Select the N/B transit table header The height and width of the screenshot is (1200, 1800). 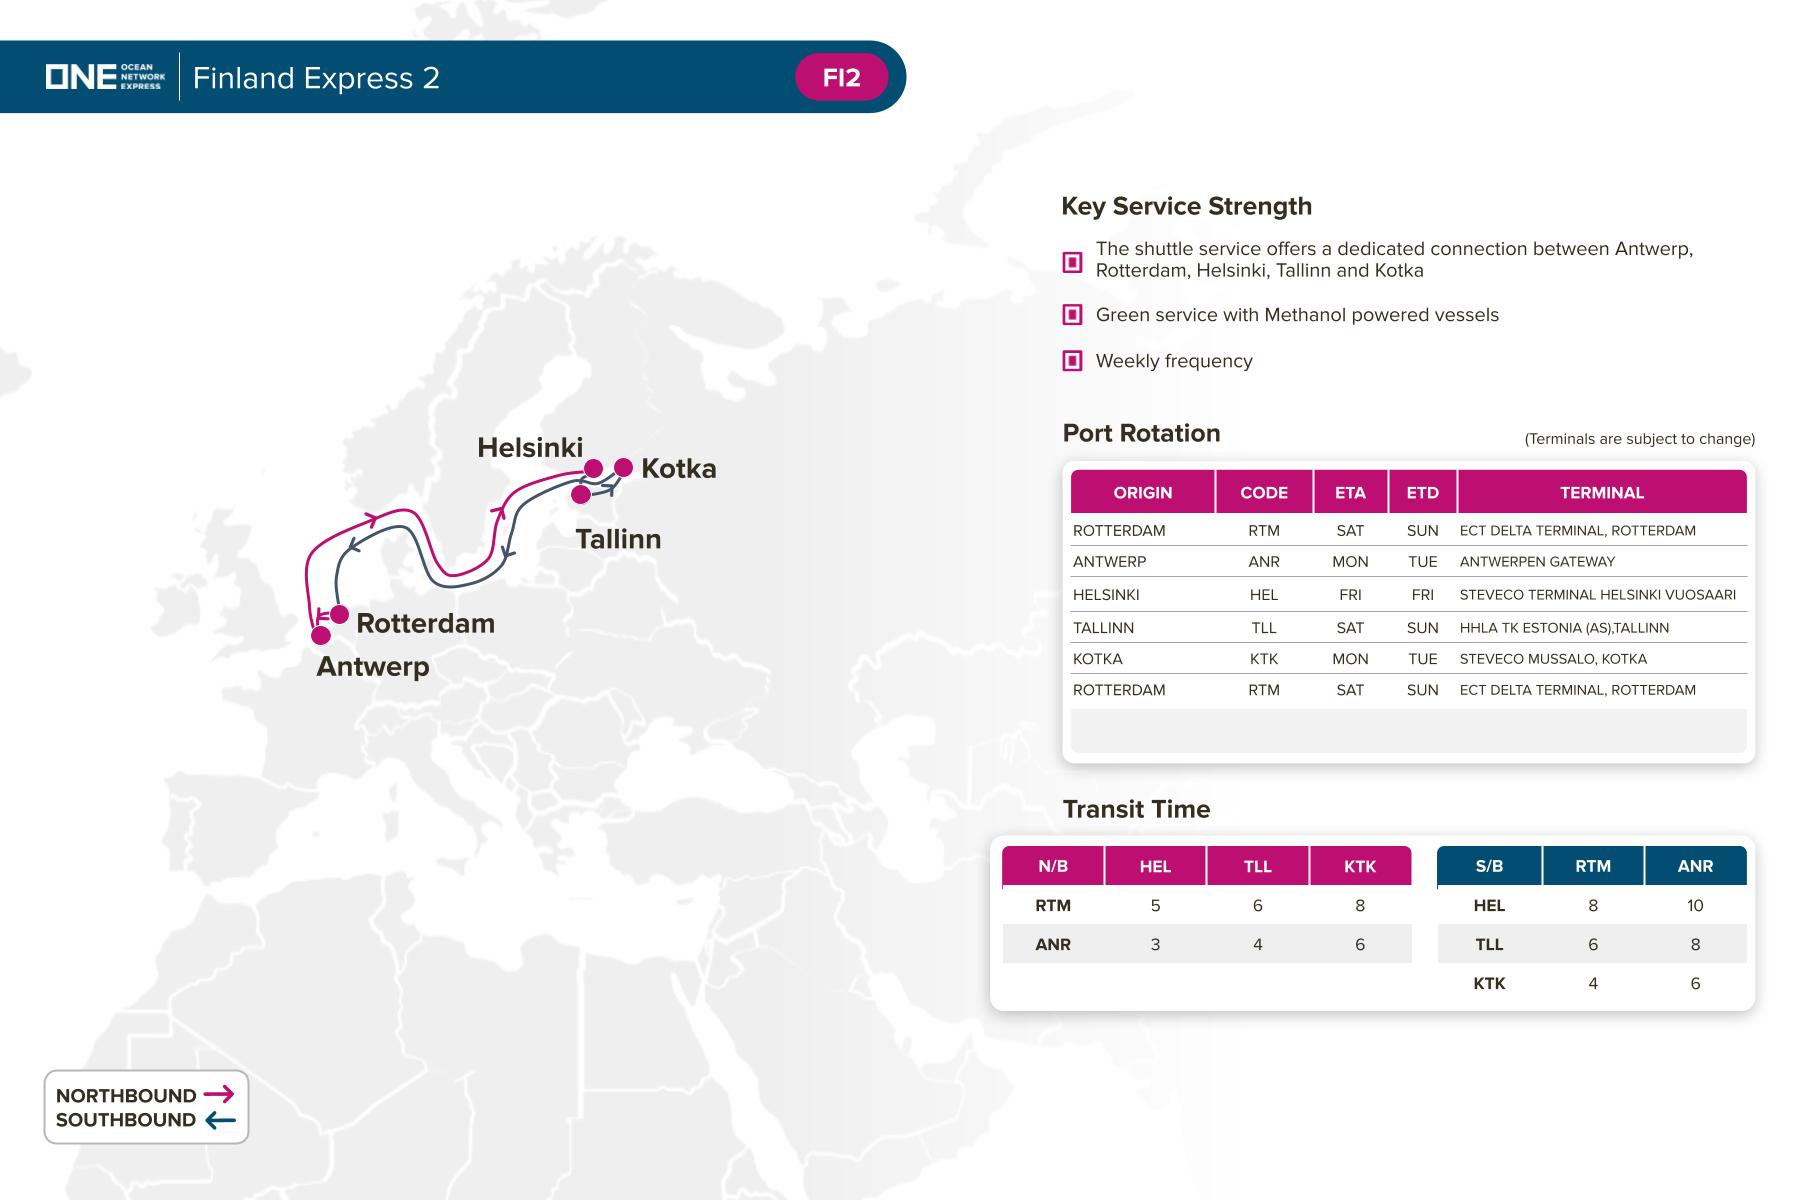coord(1052,866)
